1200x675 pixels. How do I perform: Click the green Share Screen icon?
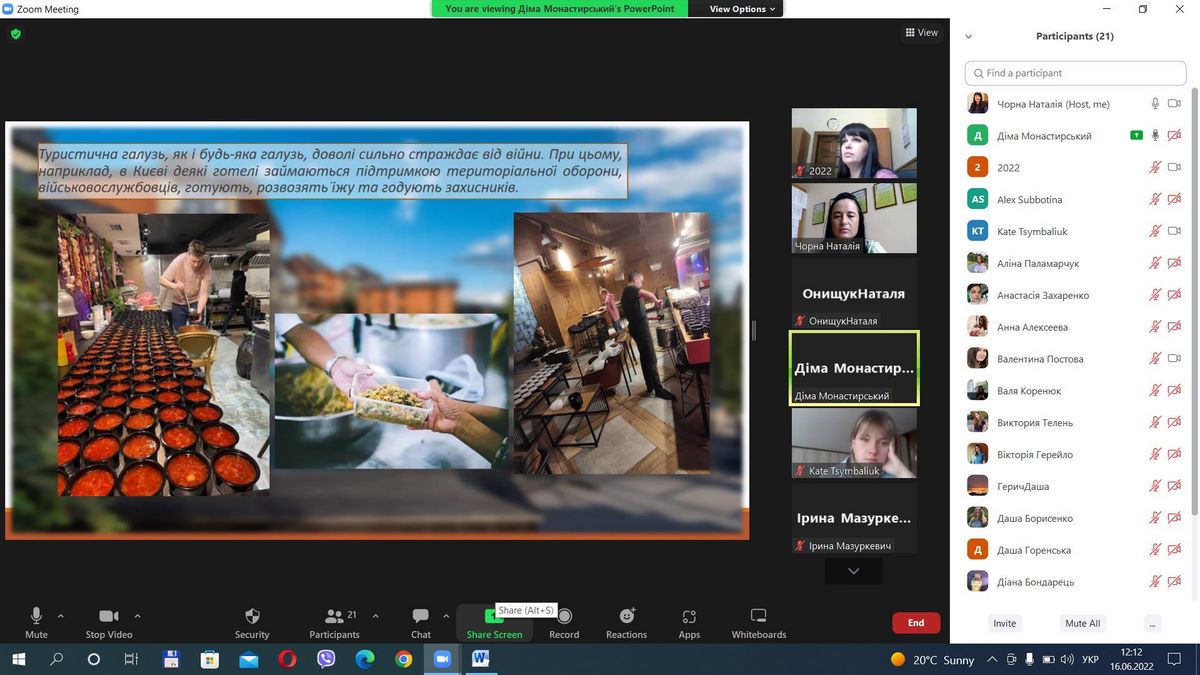[x=493, y=617]
